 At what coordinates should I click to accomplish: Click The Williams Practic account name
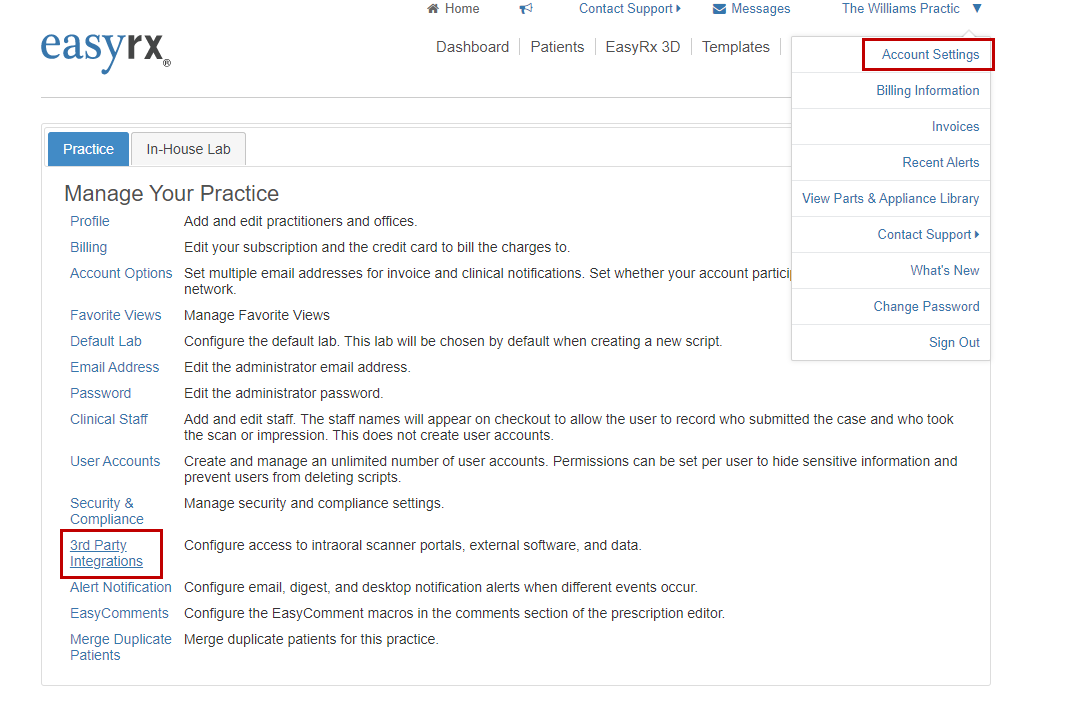(x=900, y=9)
